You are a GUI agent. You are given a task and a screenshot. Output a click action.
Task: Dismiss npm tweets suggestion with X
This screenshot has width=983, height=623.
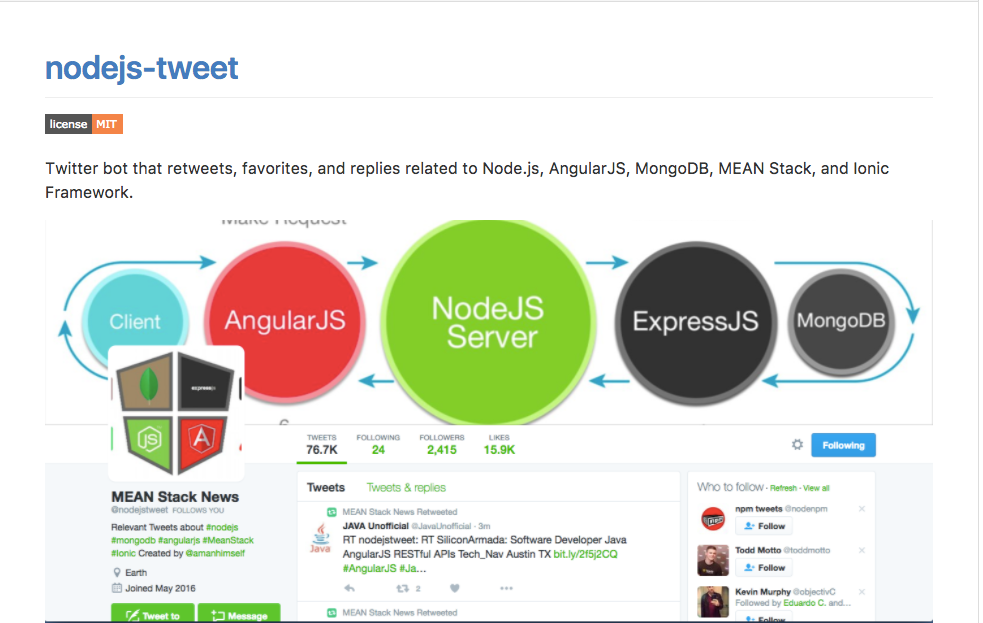click(x=862, y=509)
